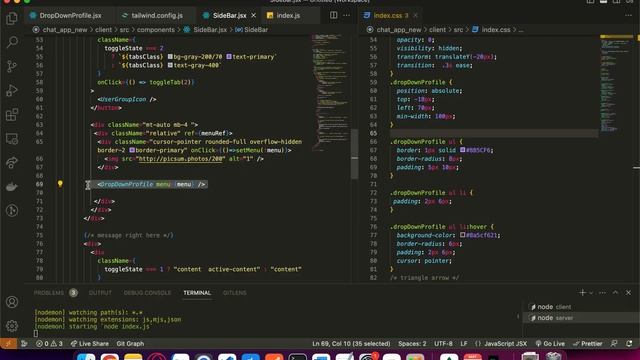Open Git Graph from status bar
This screenshot has width=640, height=360.
(x=130, y=344)
